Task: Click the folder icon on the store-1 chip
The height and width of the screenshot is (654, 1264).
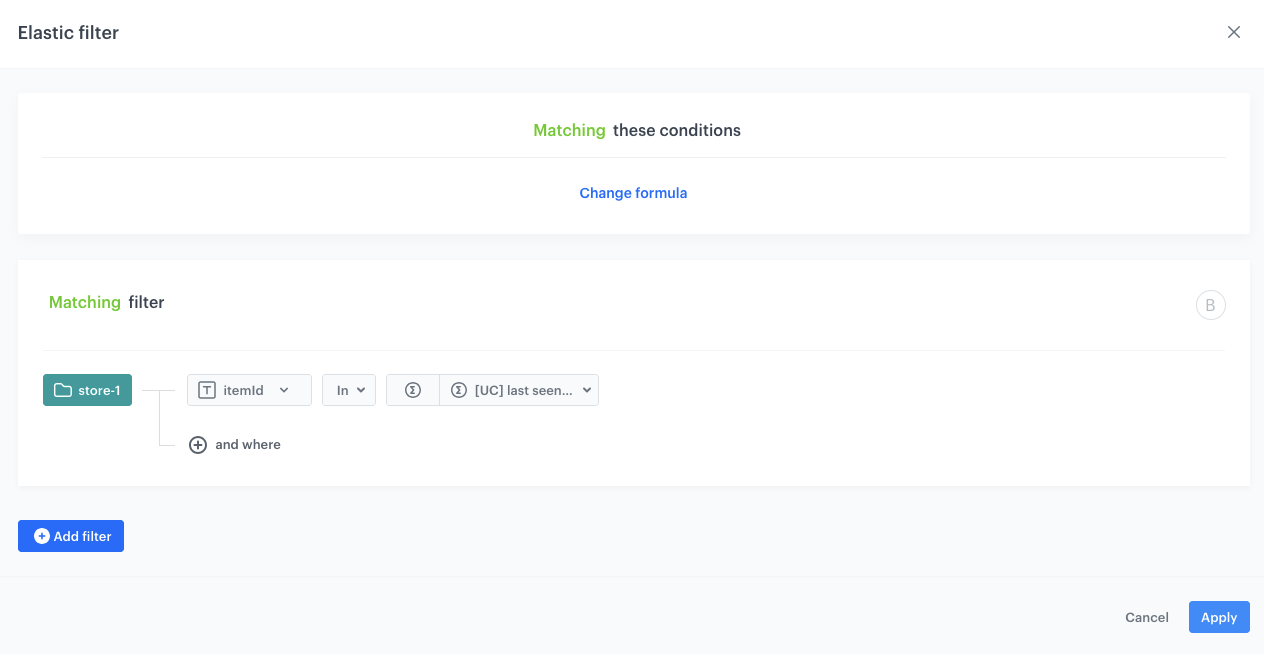Action: click(62, 390)
